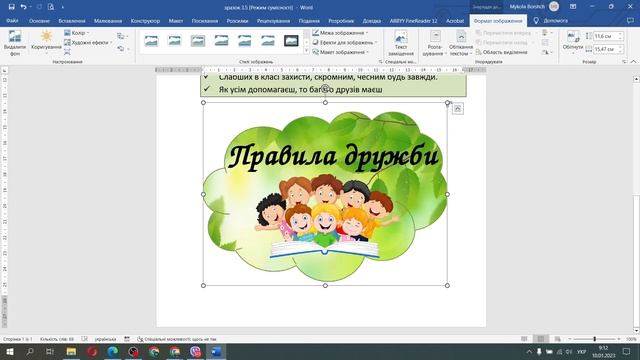Image resolution: width=640 pixels, height=360 pixels.
Task: Open the layout options button beside picture
Action: point(458,109)
